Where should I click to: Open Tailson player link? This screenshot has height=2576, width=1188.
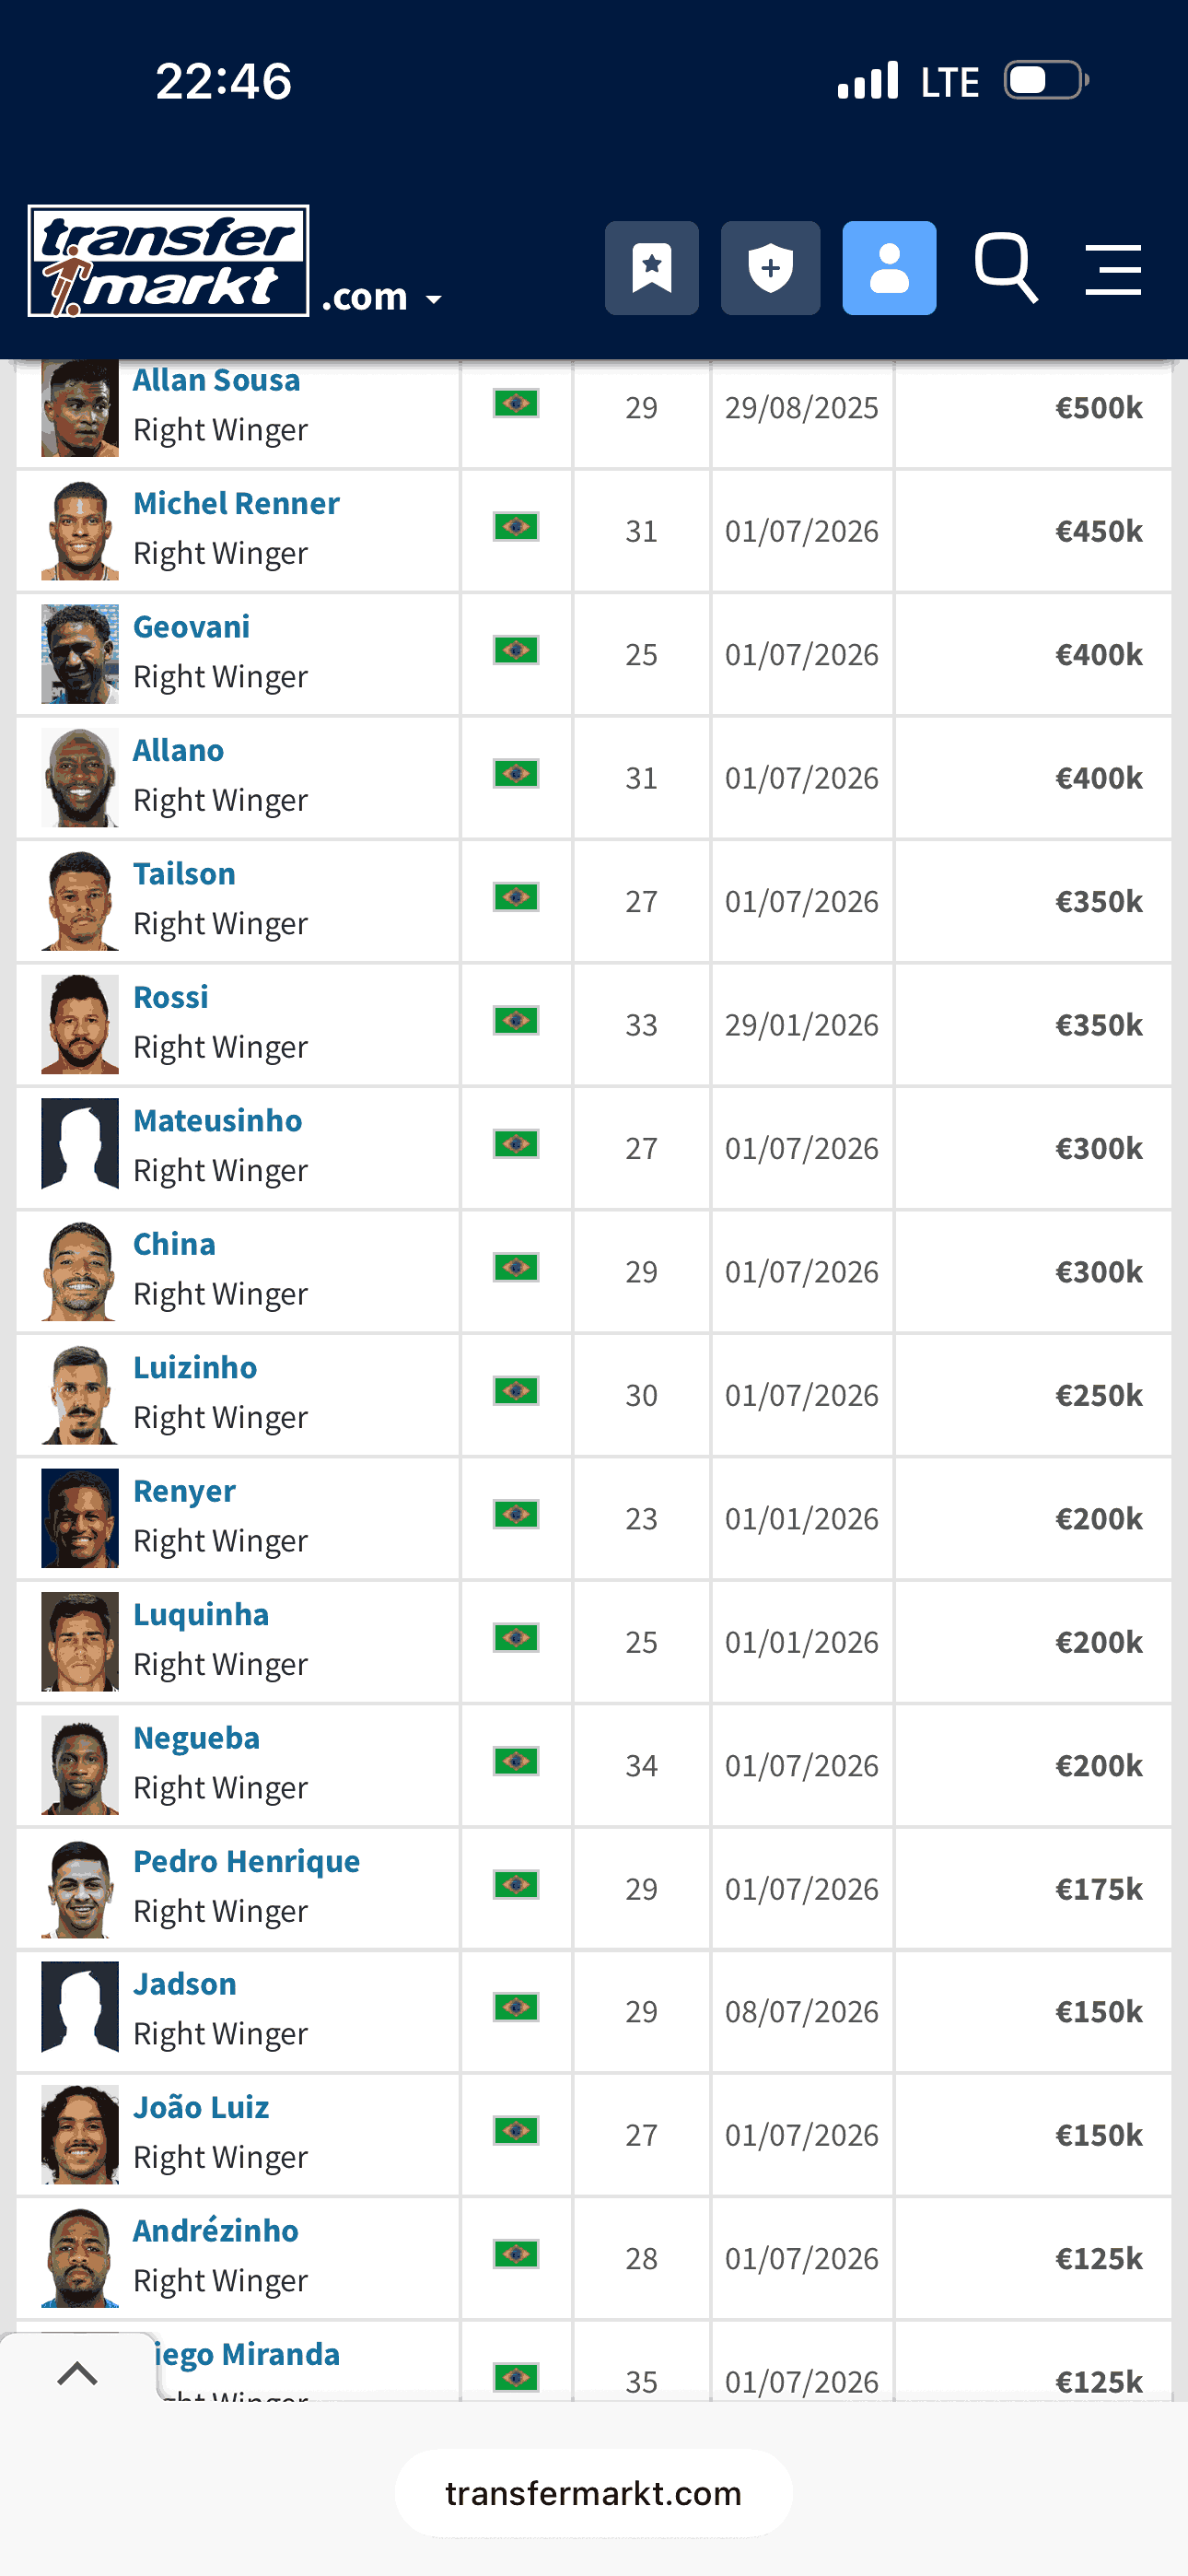[x=184, y=873]
